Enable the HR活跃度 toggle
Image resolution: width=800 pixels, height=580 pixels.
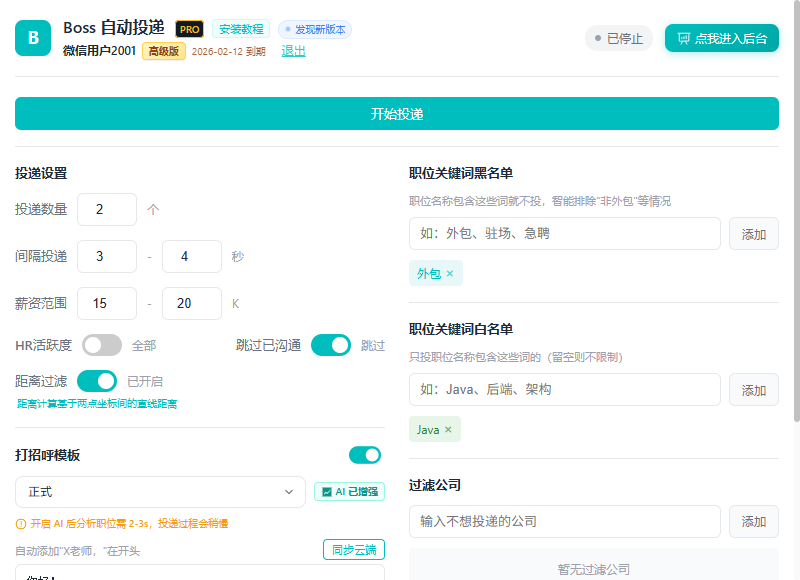coord(101,343)
